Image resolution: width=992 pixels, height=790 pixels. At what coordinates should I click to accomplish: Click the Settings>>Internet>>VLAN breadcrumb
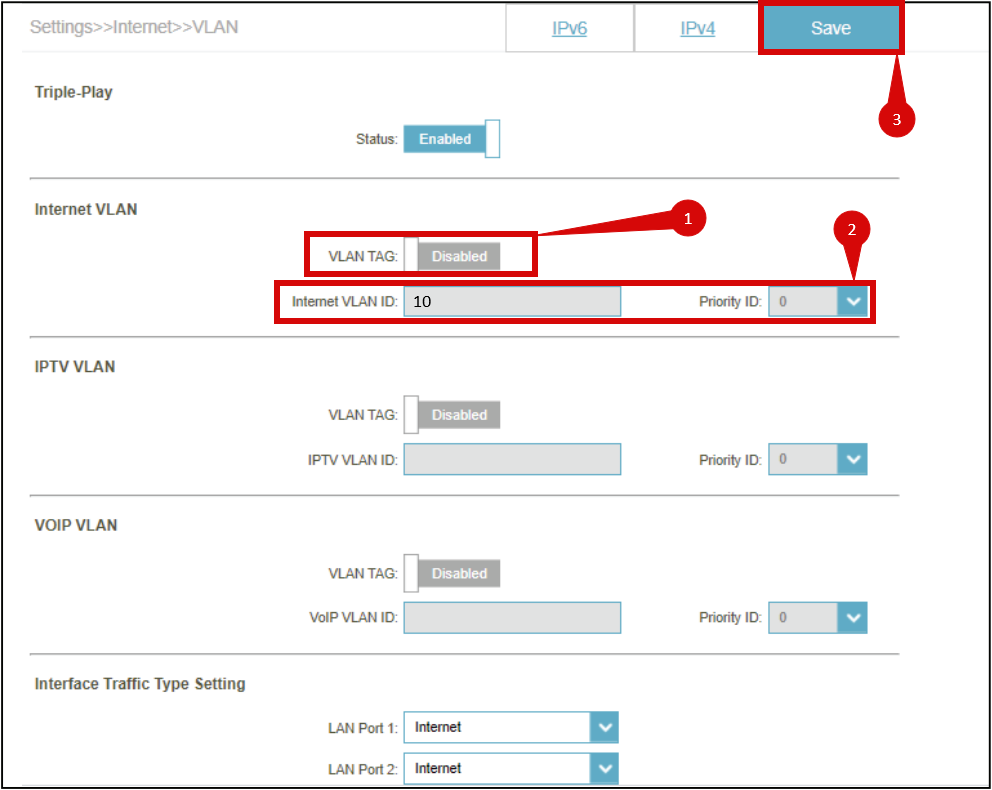[134, 27]
